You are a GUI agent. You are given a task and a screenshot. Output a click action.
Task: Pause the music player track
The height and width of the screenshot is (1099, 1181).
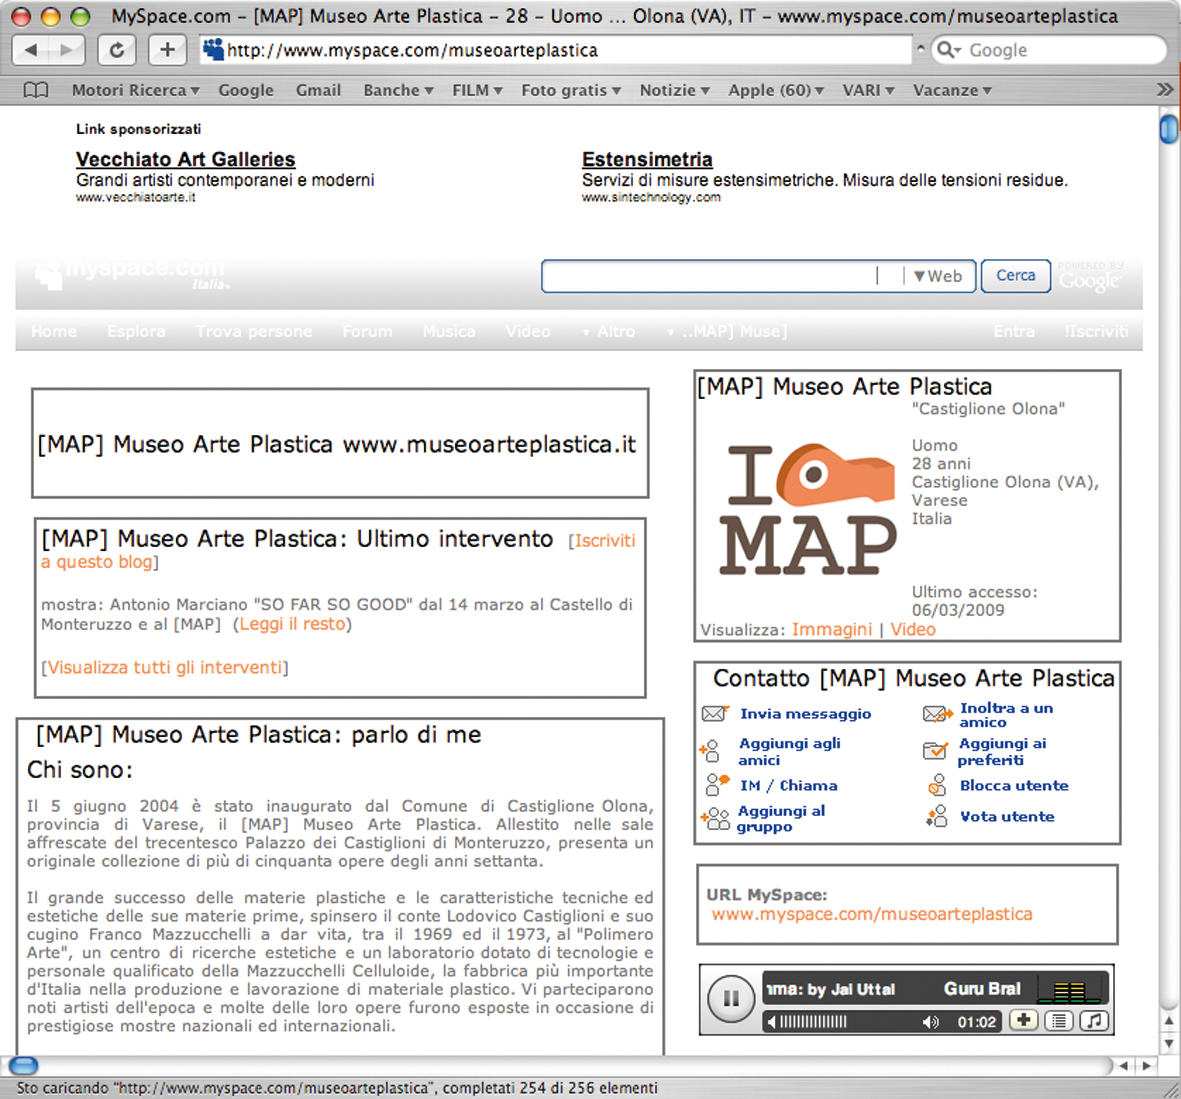coord(730,999)
